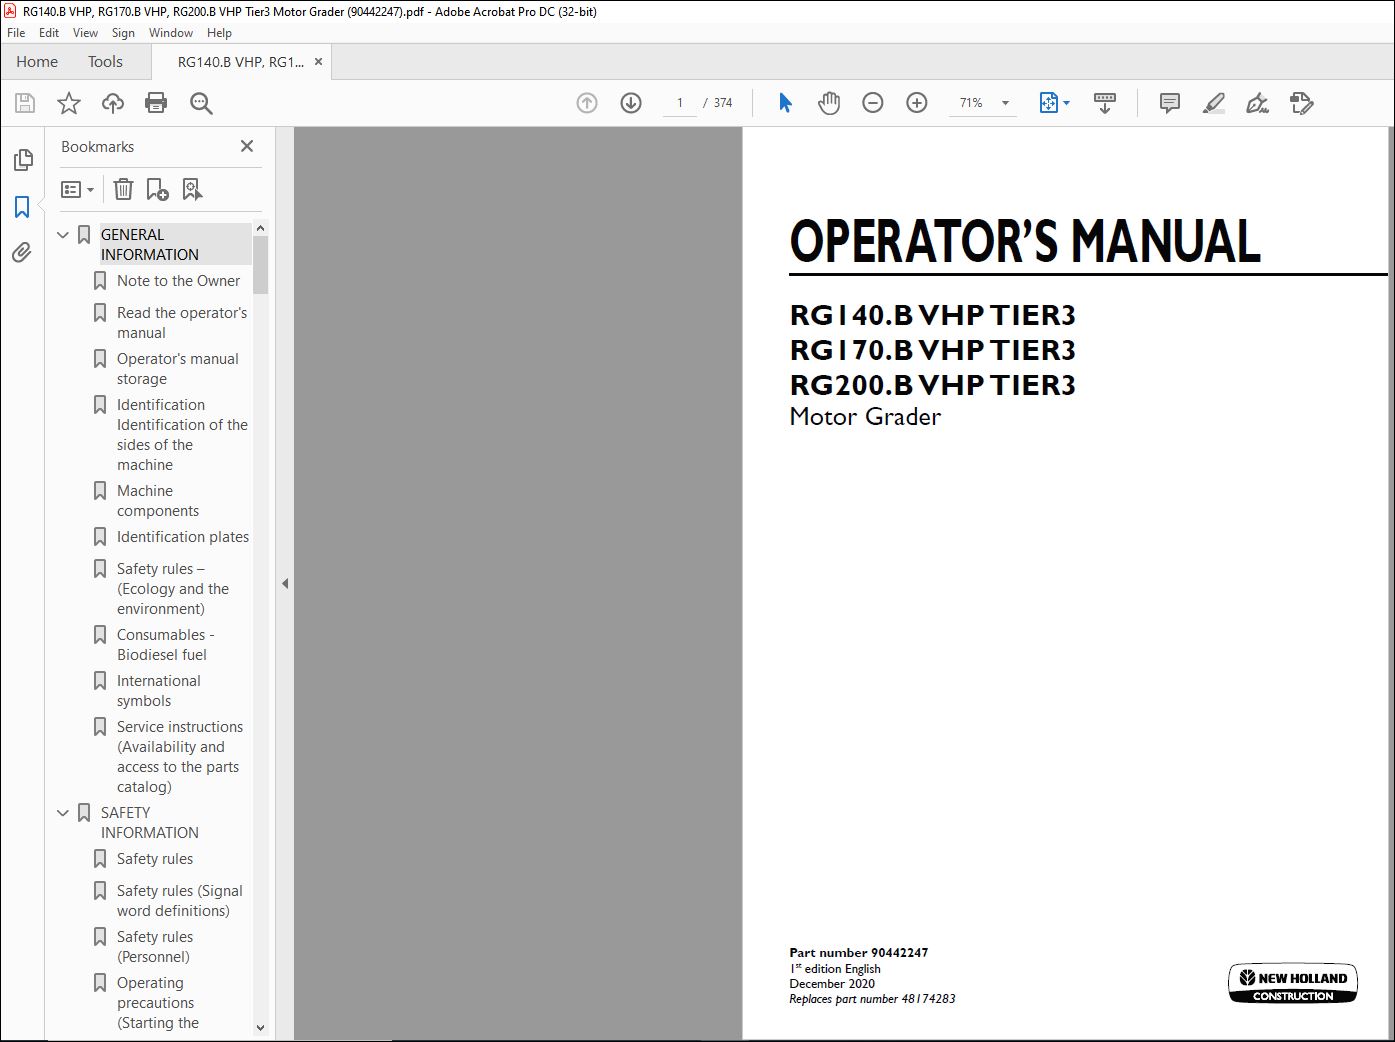This screenshot has width=1395, height=1042.
Task: Click the Stamp tool icon
Action: click(x=1301, y=103)
